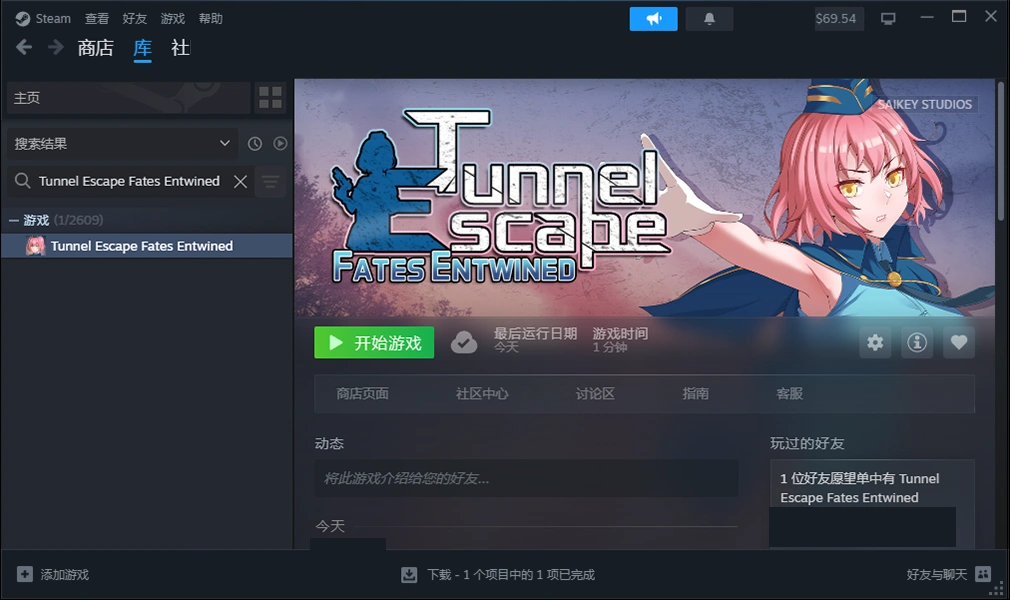
Task: Click the Steam logo in the menu bar
Action: click(23, 19)
